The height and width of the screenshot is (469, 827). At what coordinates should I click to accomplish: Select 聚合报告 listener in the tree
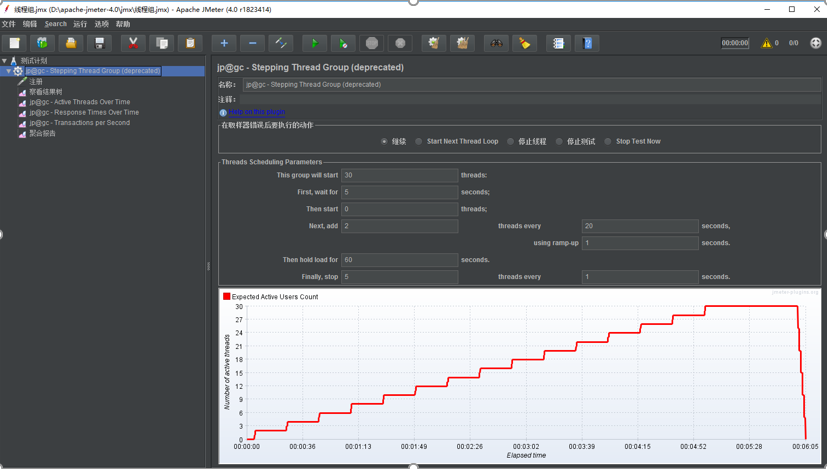42,133
